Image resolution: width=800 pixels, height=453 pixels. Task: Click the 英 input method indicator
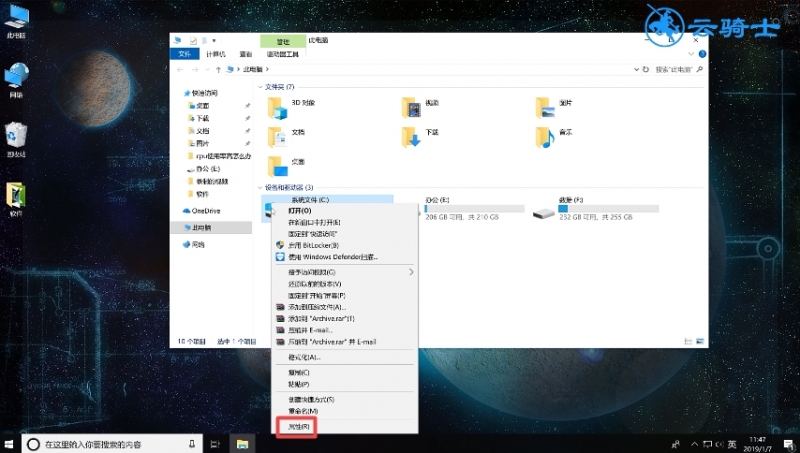[x=732, y=444]
